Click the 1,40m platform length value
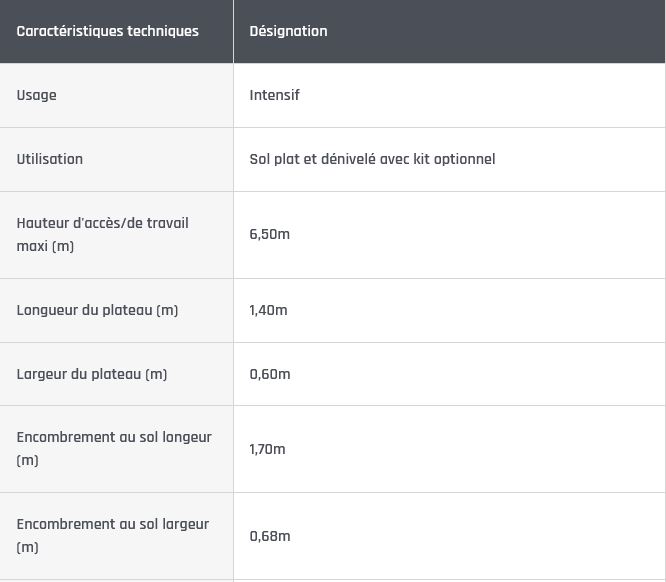666x582 pixels. 268,310
